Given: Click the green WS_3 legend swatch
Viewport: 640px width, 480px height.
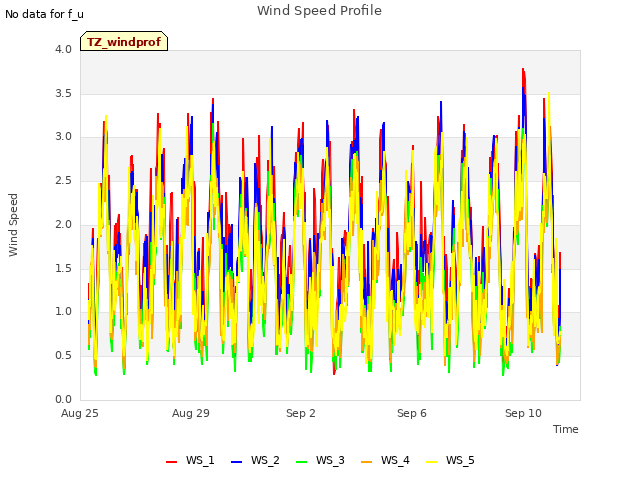Looking at the screenshot, I should (x=301, y=462).
